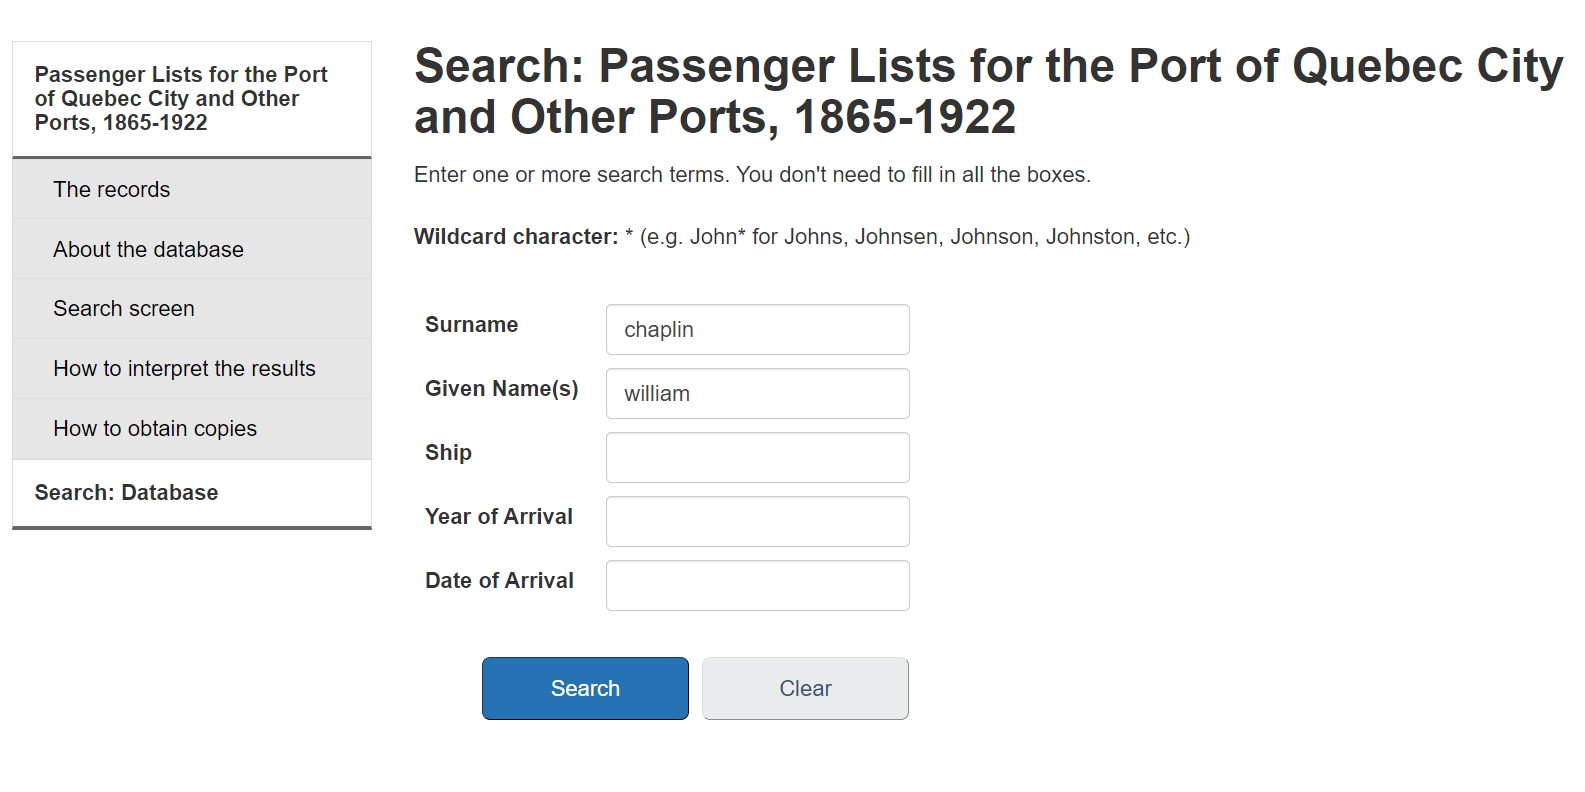Focus the Year of Arrival text box
The height and width of the screenshot is (792, 1585).
tap(757, 522)
